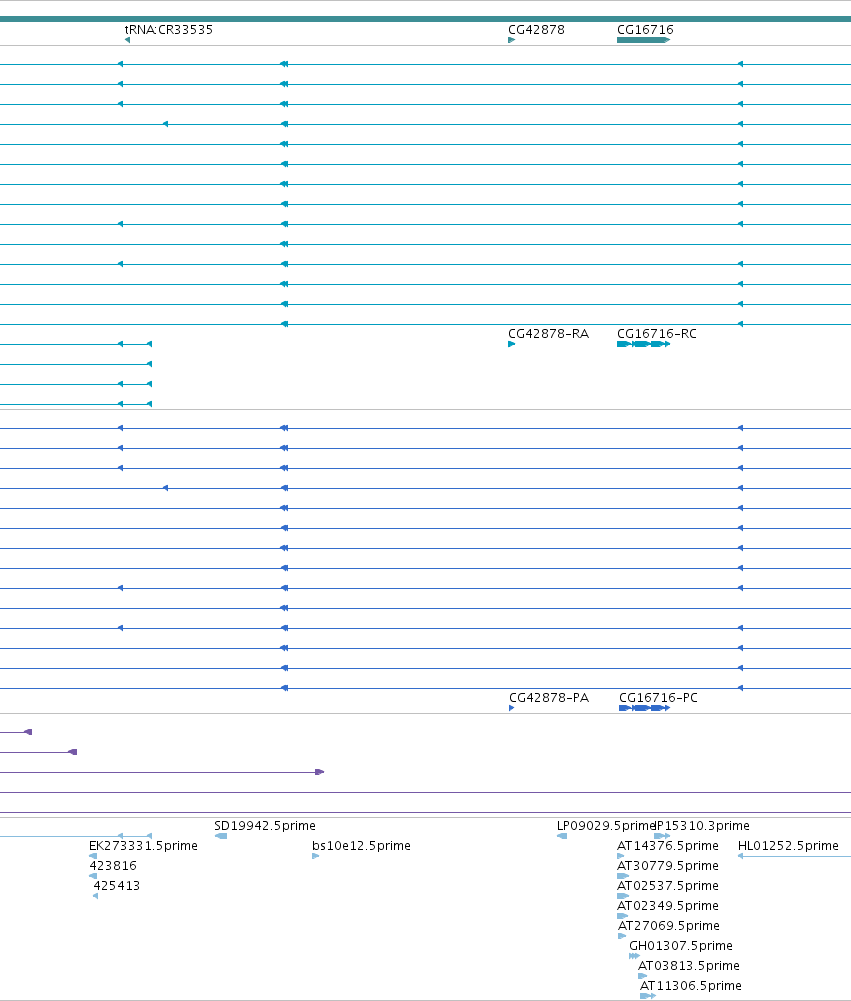Click the CG42878-RA transcript arrow
The height and width of the screenshot is (1001, 851).
pyautogui.click(x=511, y=344)
